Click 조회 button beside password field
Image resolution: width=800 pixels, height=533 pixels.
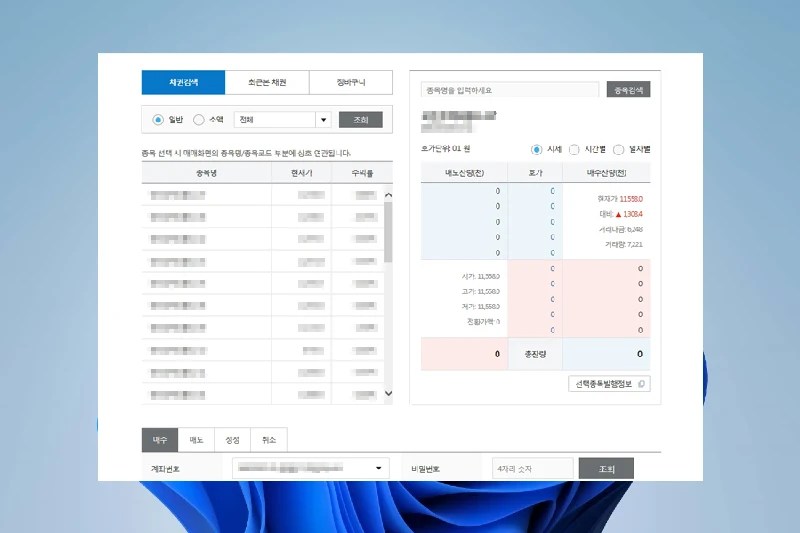(x=606, y=468)
